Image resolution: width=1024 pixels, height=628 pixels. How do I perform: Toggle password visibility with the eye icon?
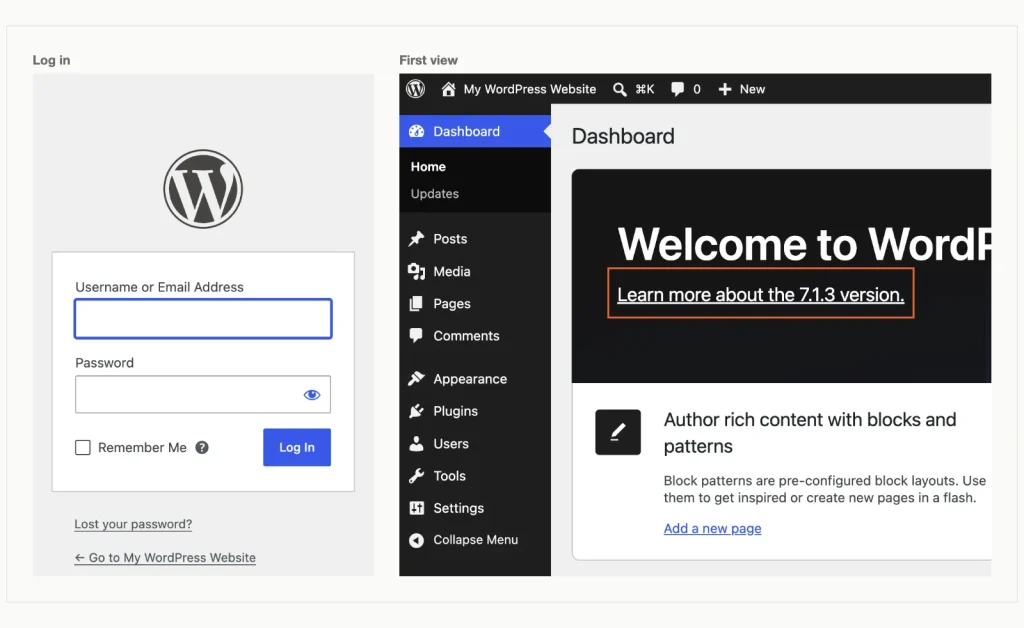pyautogui.click(x=312, y=394)
